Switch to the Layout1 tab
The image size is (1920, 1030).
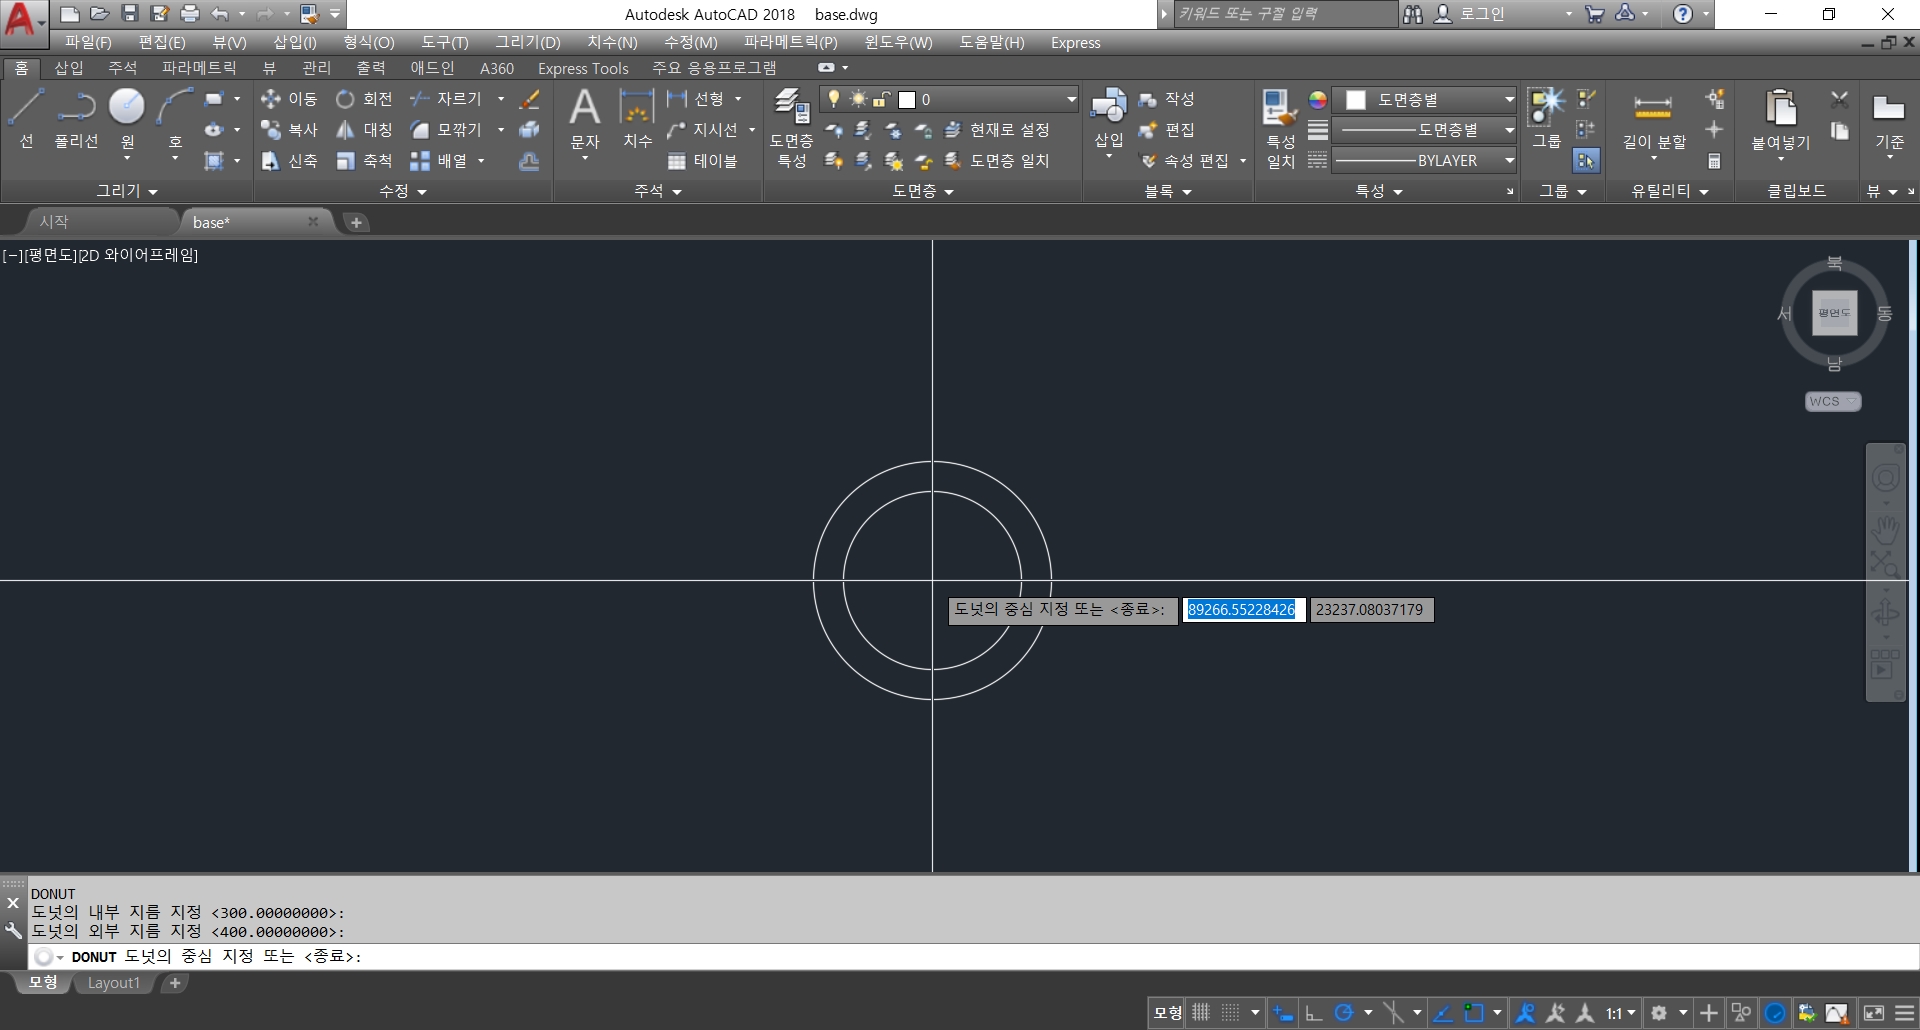[x=114, y=983]
